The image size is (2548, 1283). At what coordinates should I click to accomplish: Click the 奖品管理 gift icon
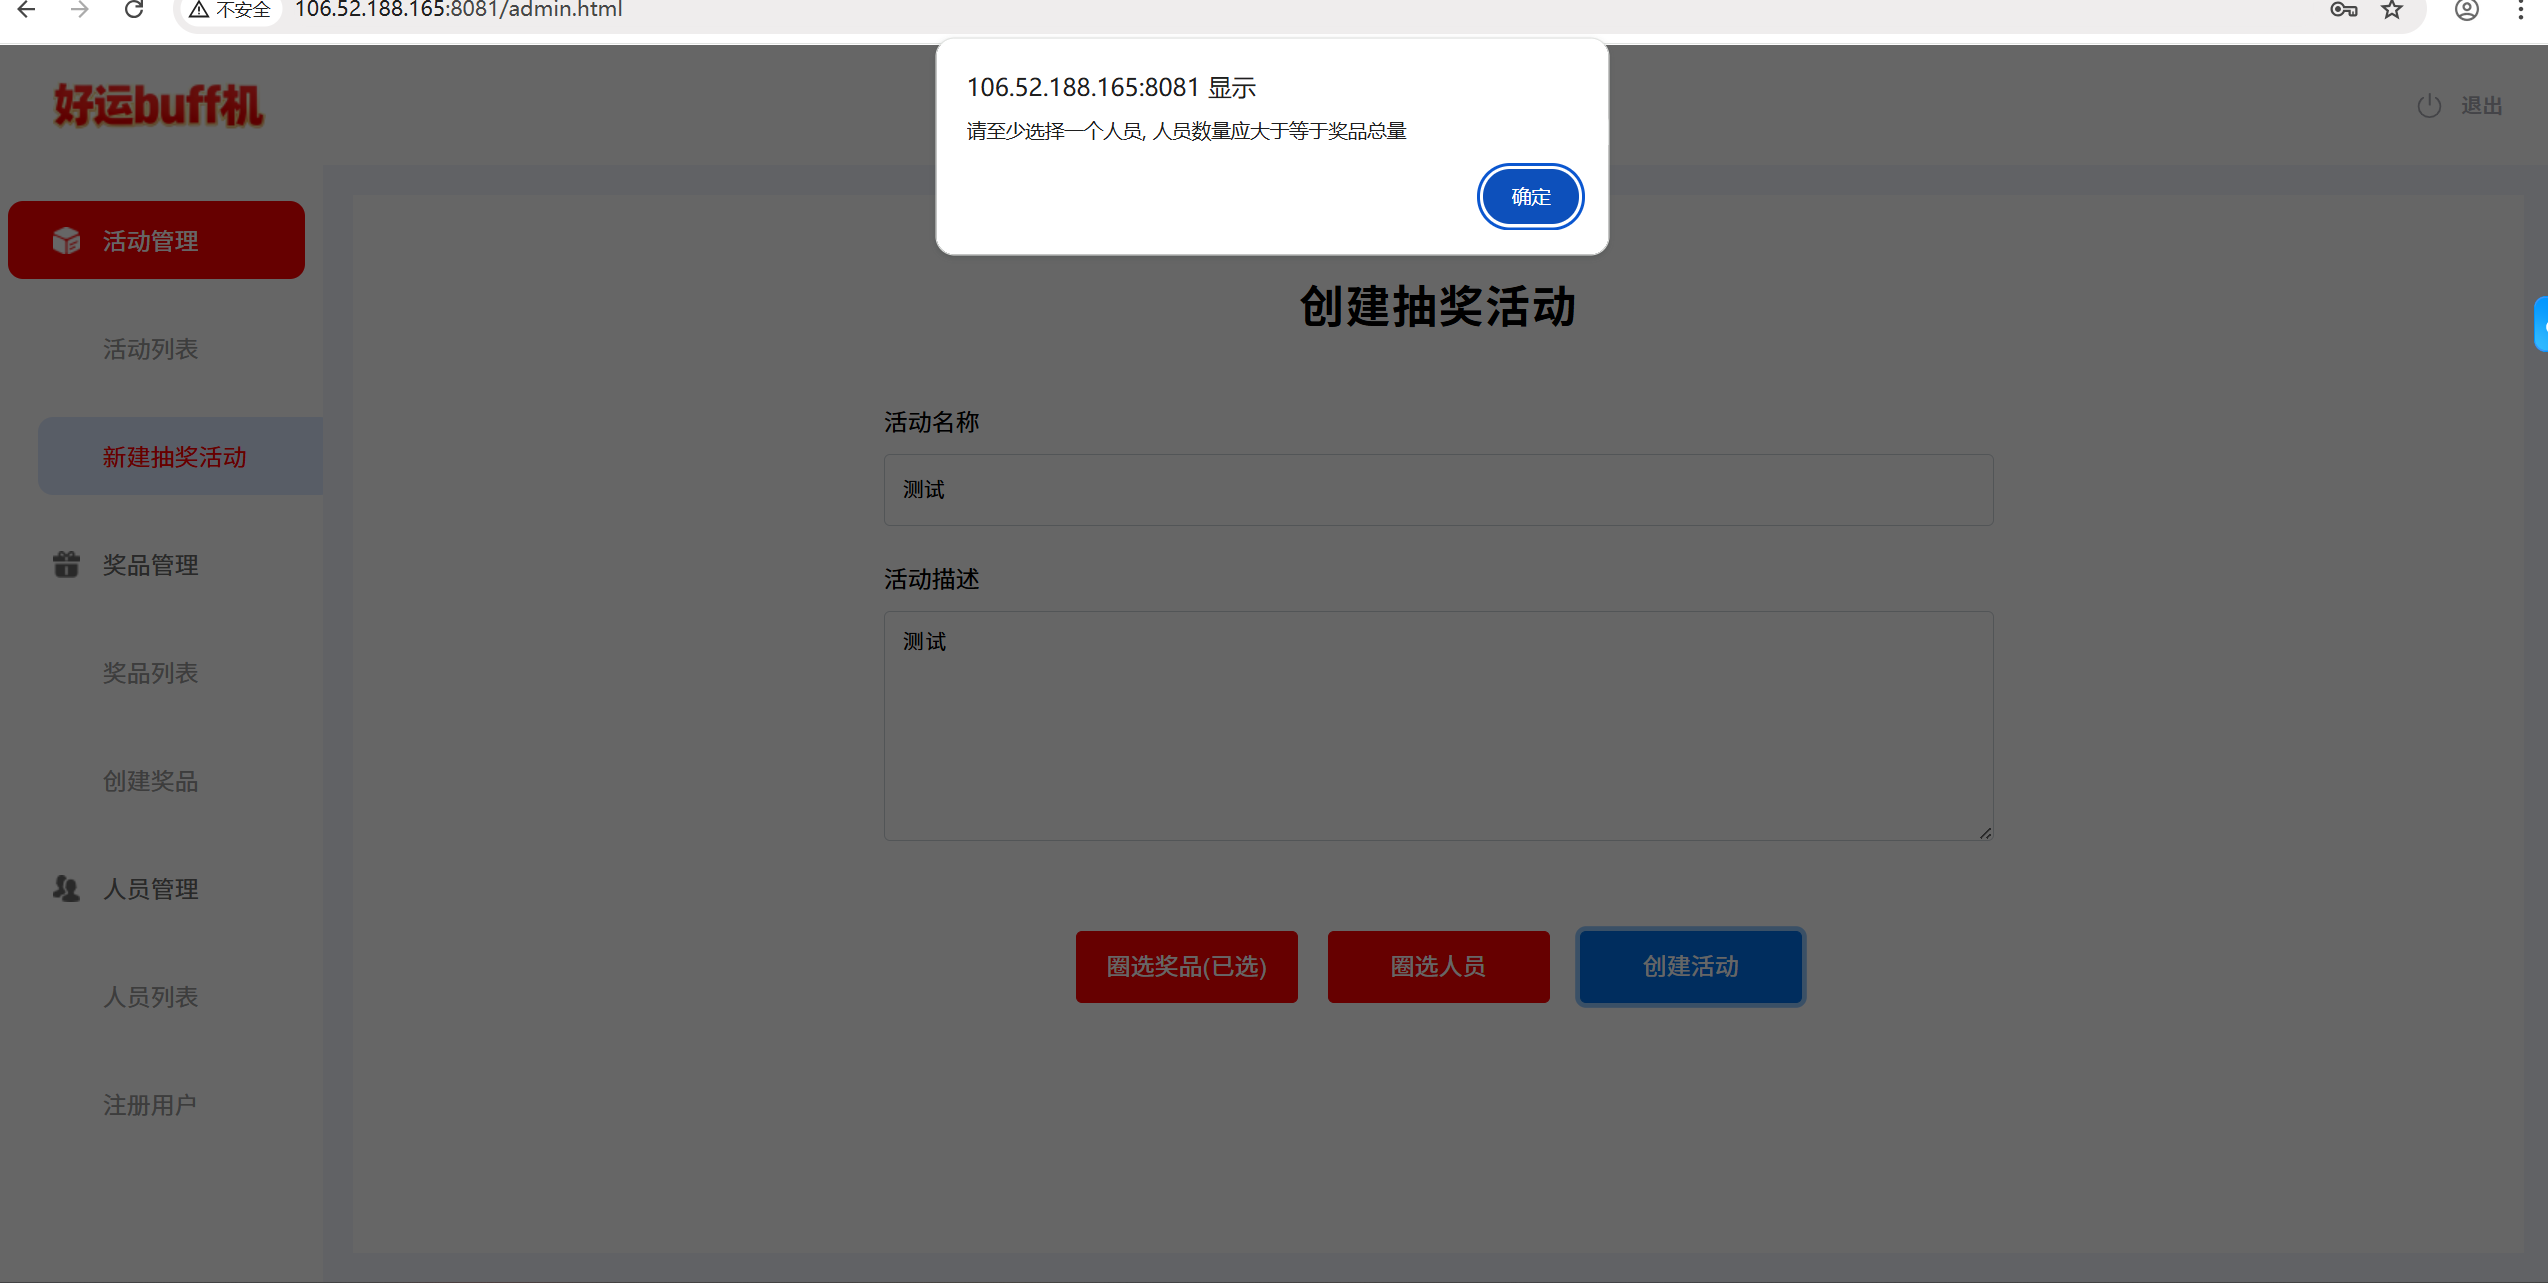66,565
